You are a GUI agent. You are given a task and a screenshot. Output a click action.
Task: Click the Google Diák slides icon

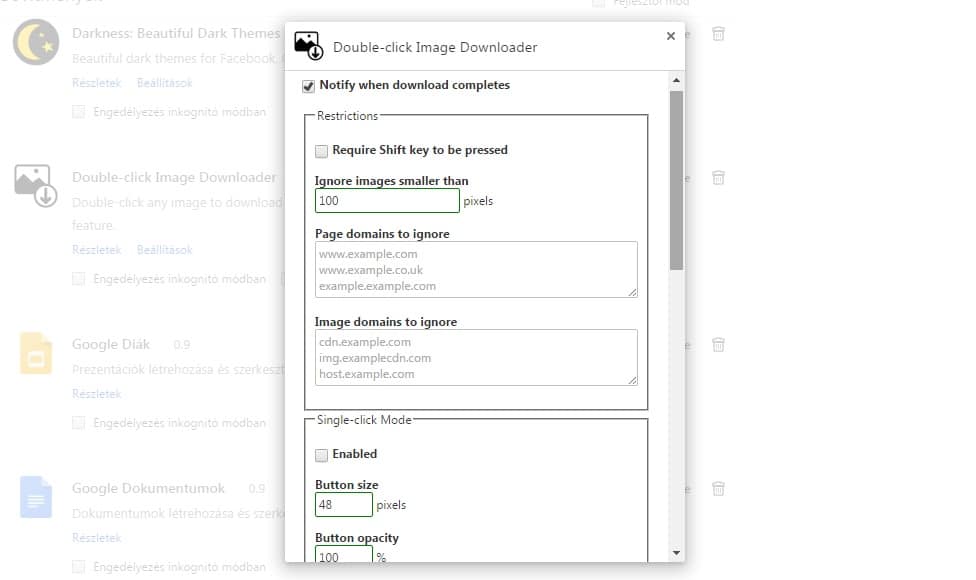35,353
